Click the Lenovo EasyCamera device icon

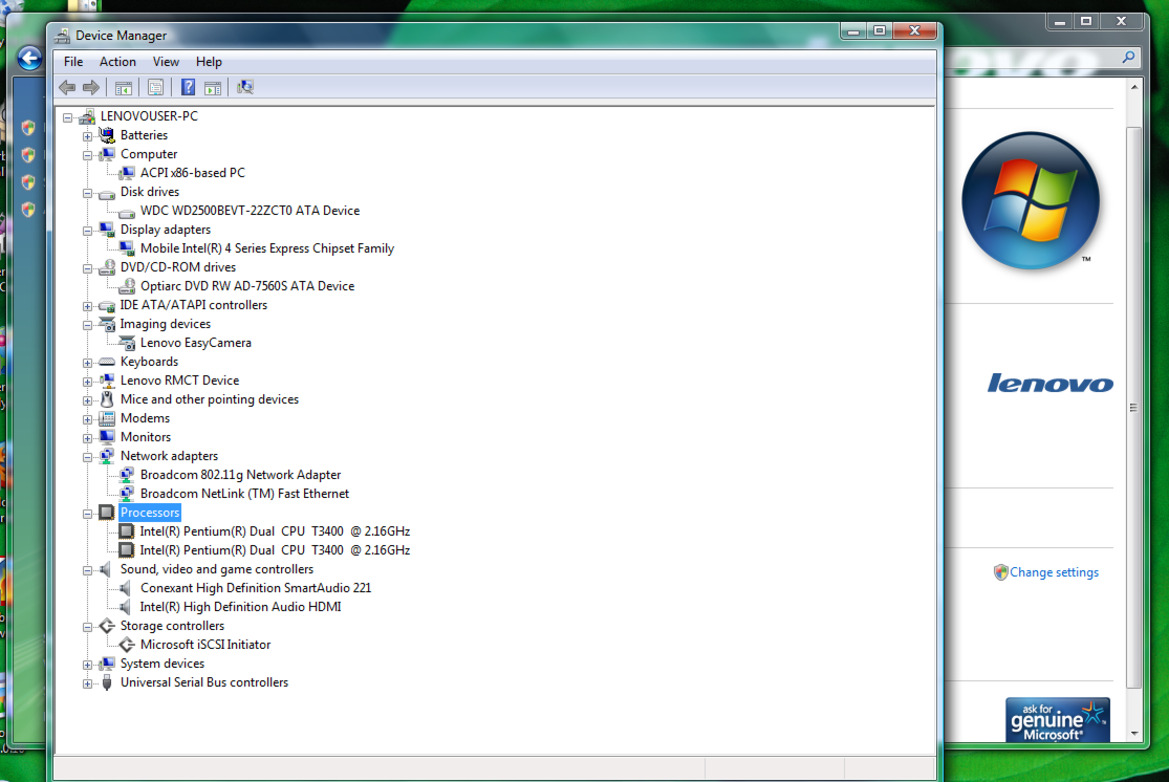tap(127, 343)
